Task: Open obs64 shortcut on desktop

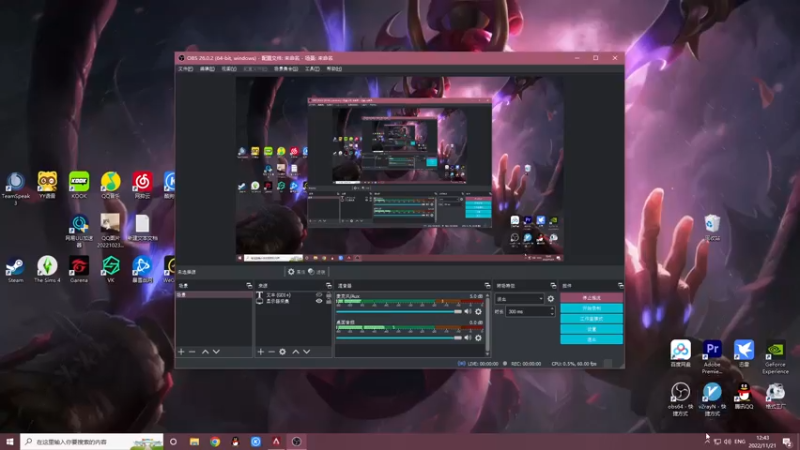Action: [x=680, y=399]
